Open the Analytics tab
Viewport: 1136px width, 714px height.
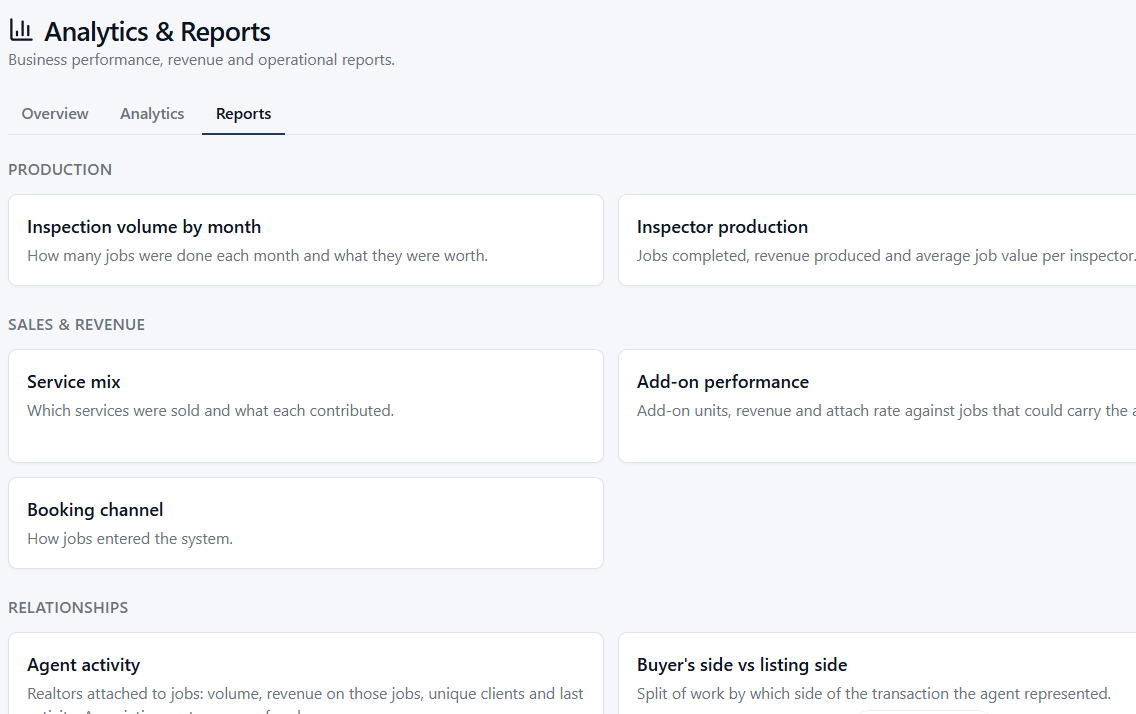[152, 114]
